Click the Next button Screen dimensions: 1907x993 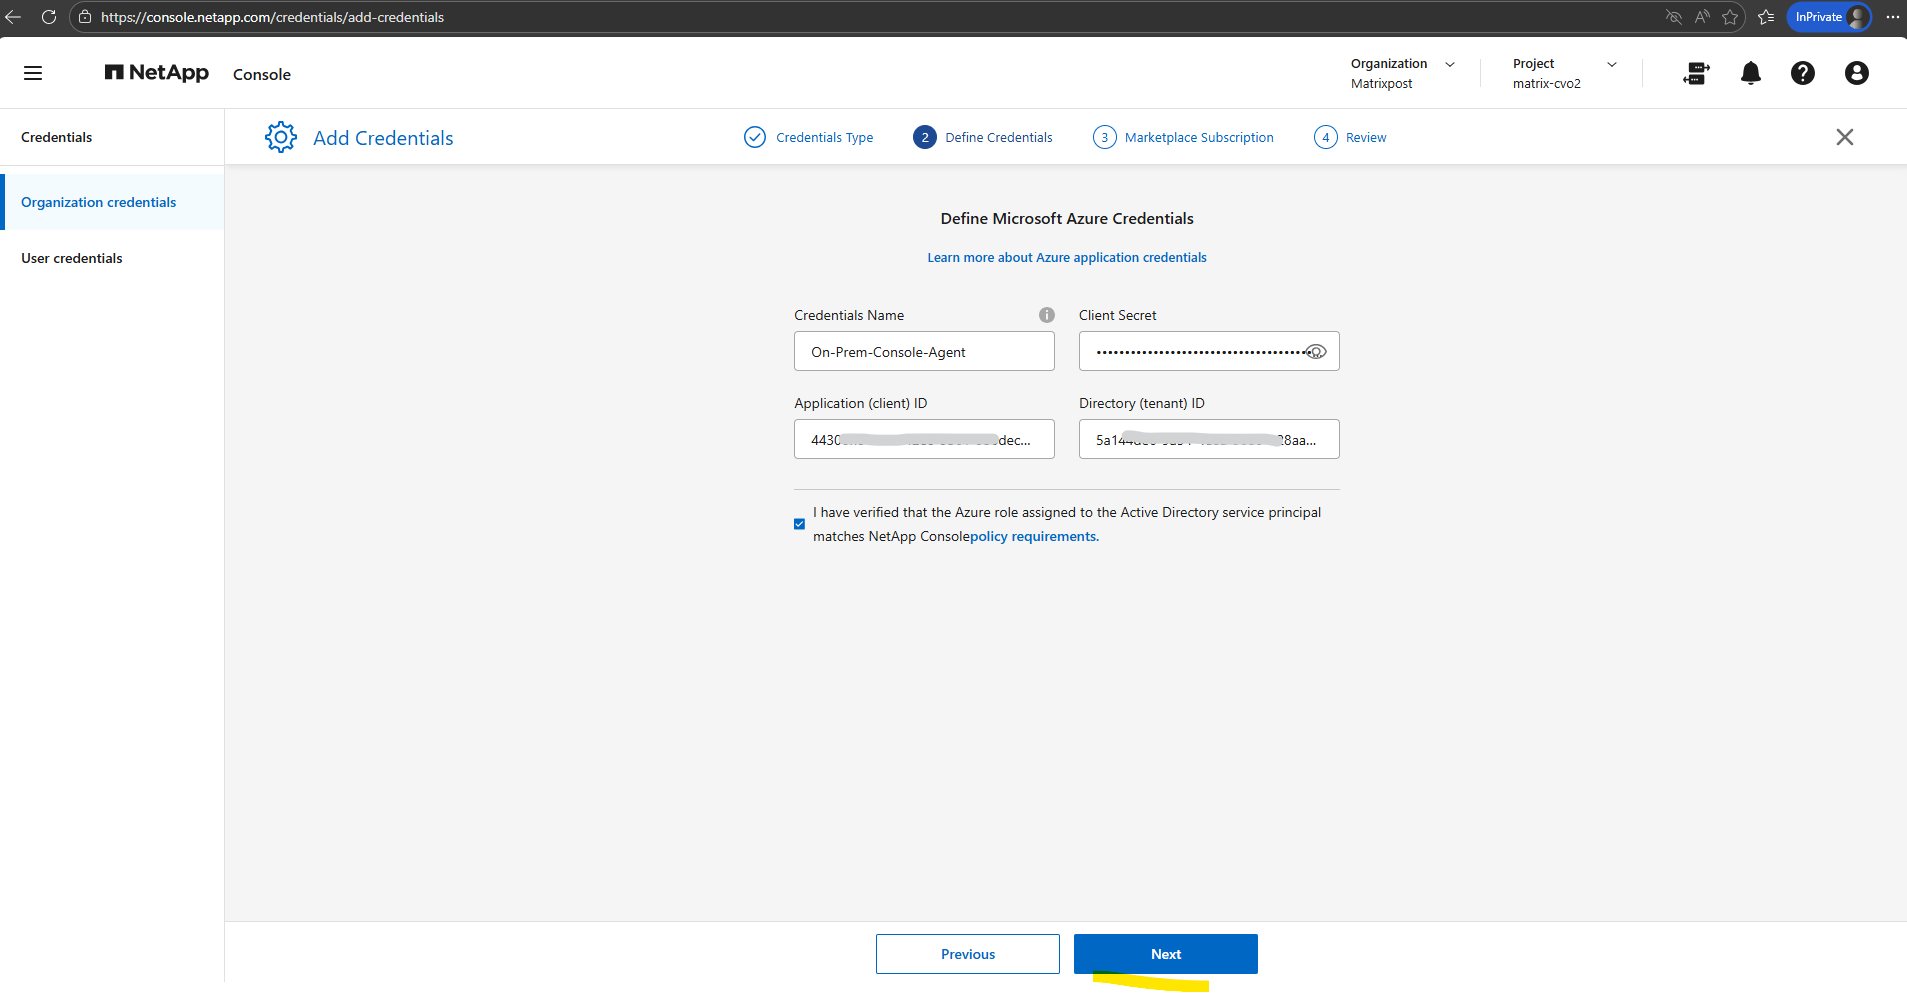(x=1165, y=954)
